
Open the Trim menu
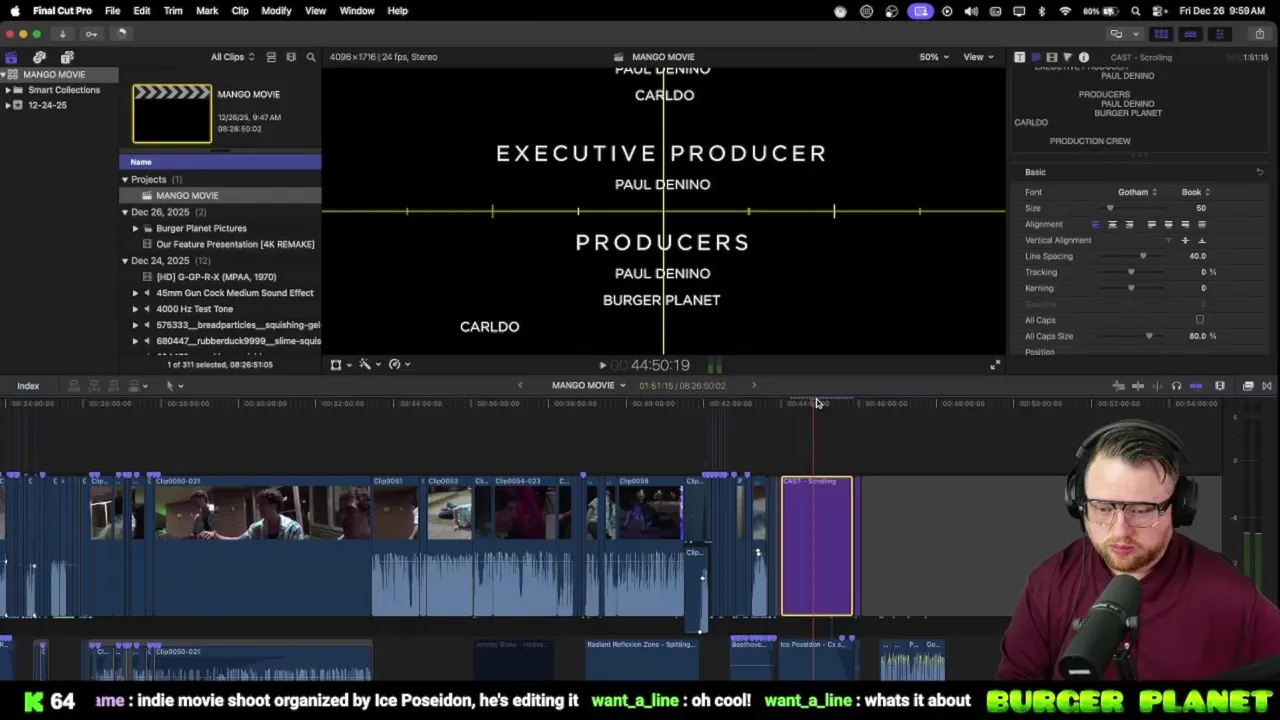173,11
